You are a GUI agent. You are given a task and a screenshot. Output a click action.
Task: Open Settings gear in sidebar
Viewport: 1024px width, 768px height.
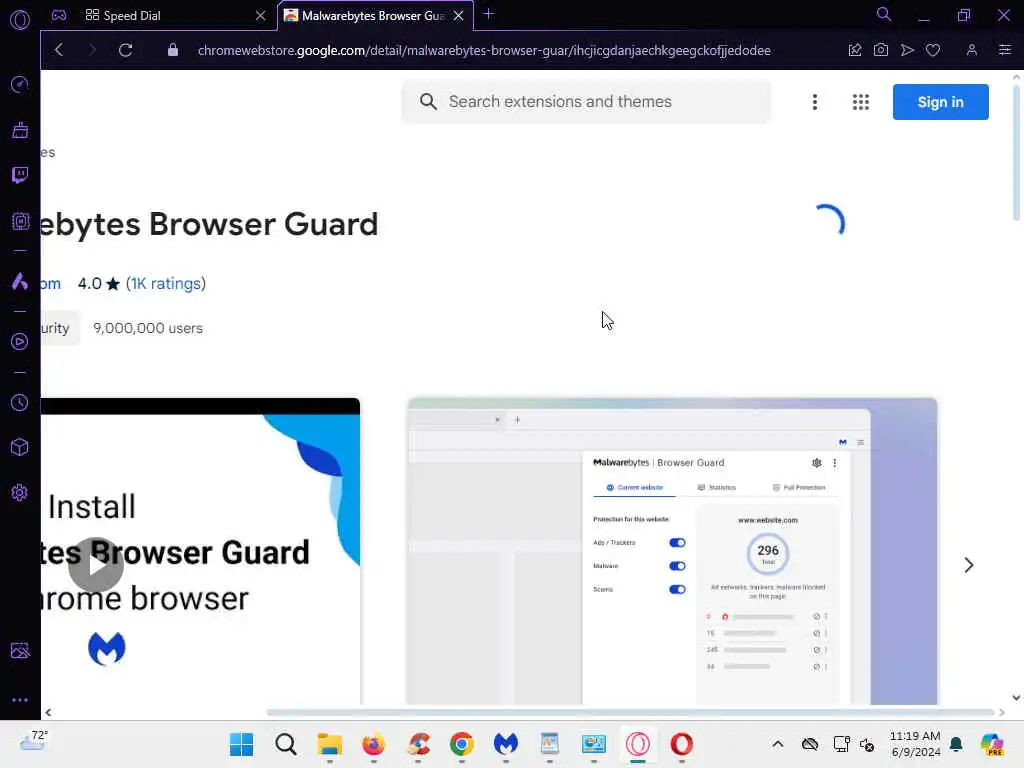click(20, 492)
